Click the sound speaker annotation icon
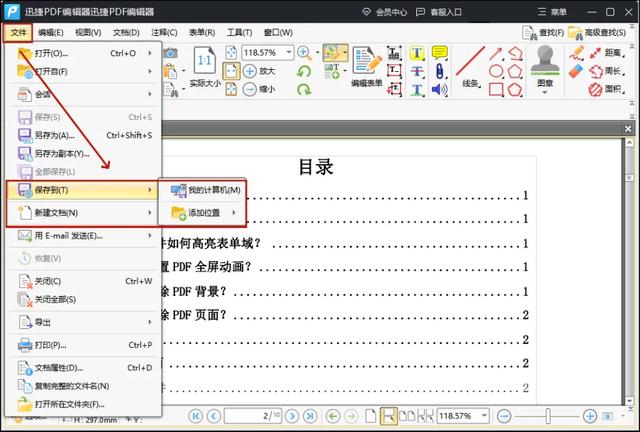 click(439, 90)
